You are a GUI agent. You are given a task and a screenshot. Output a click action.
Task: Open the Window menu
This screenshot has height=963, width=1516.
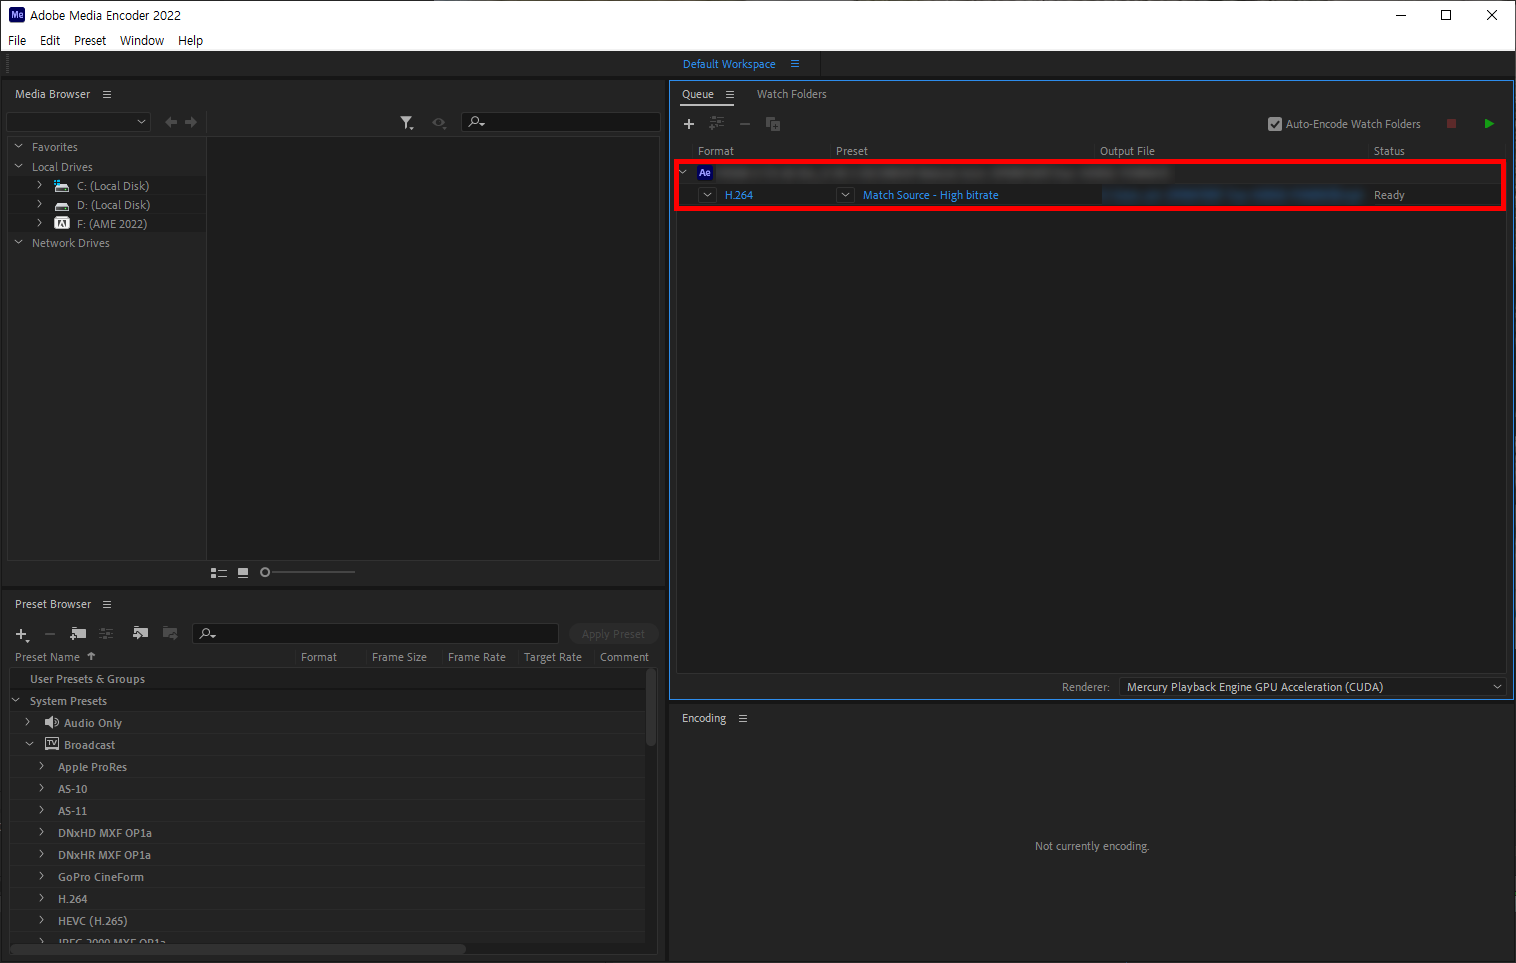coord(142,41)
